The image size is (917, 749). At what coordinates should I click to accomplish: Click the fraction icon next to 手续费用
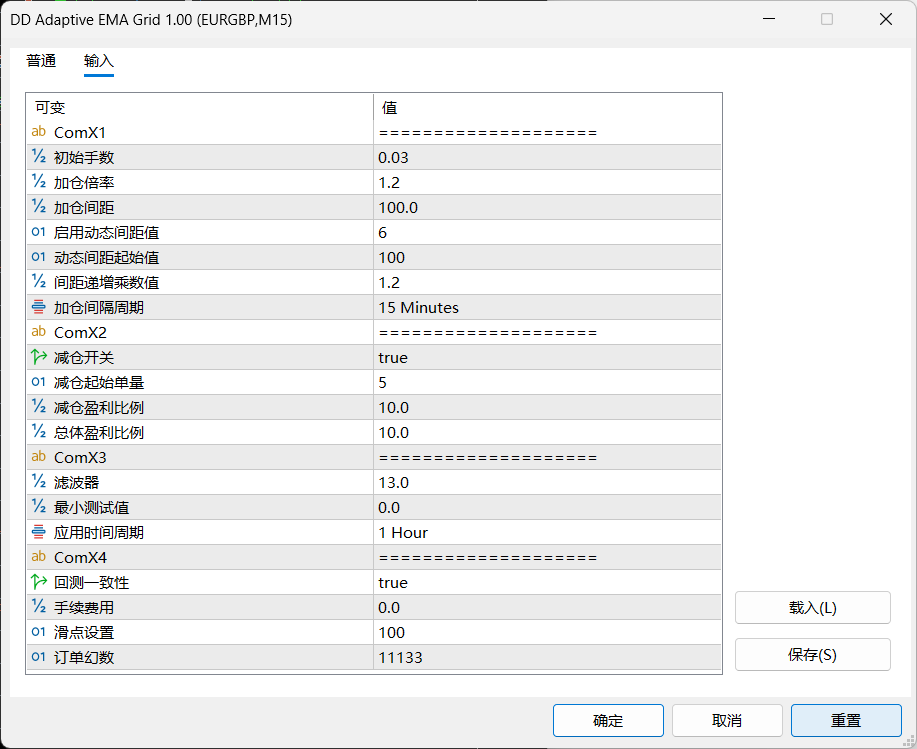(x=39, y=607)
